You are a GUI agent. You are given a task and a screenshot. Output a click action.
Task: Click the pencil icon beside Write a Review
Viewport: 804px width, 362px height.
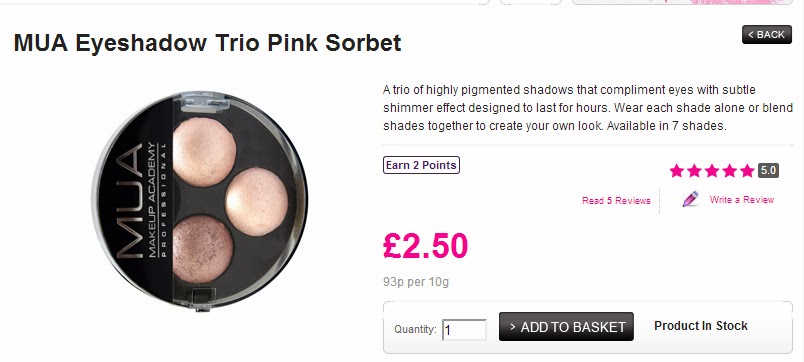coord(690,199)
